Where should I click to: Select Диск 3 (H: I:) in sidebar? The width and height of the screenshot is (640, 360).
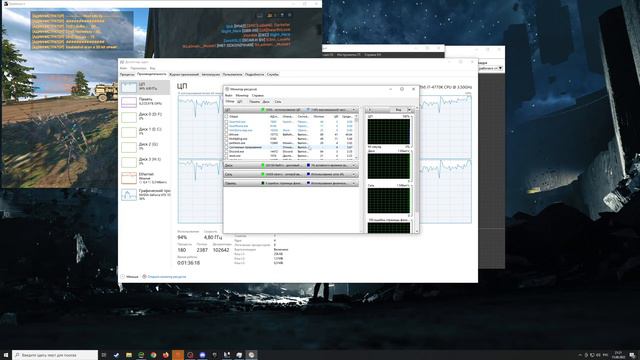point(145,162)
